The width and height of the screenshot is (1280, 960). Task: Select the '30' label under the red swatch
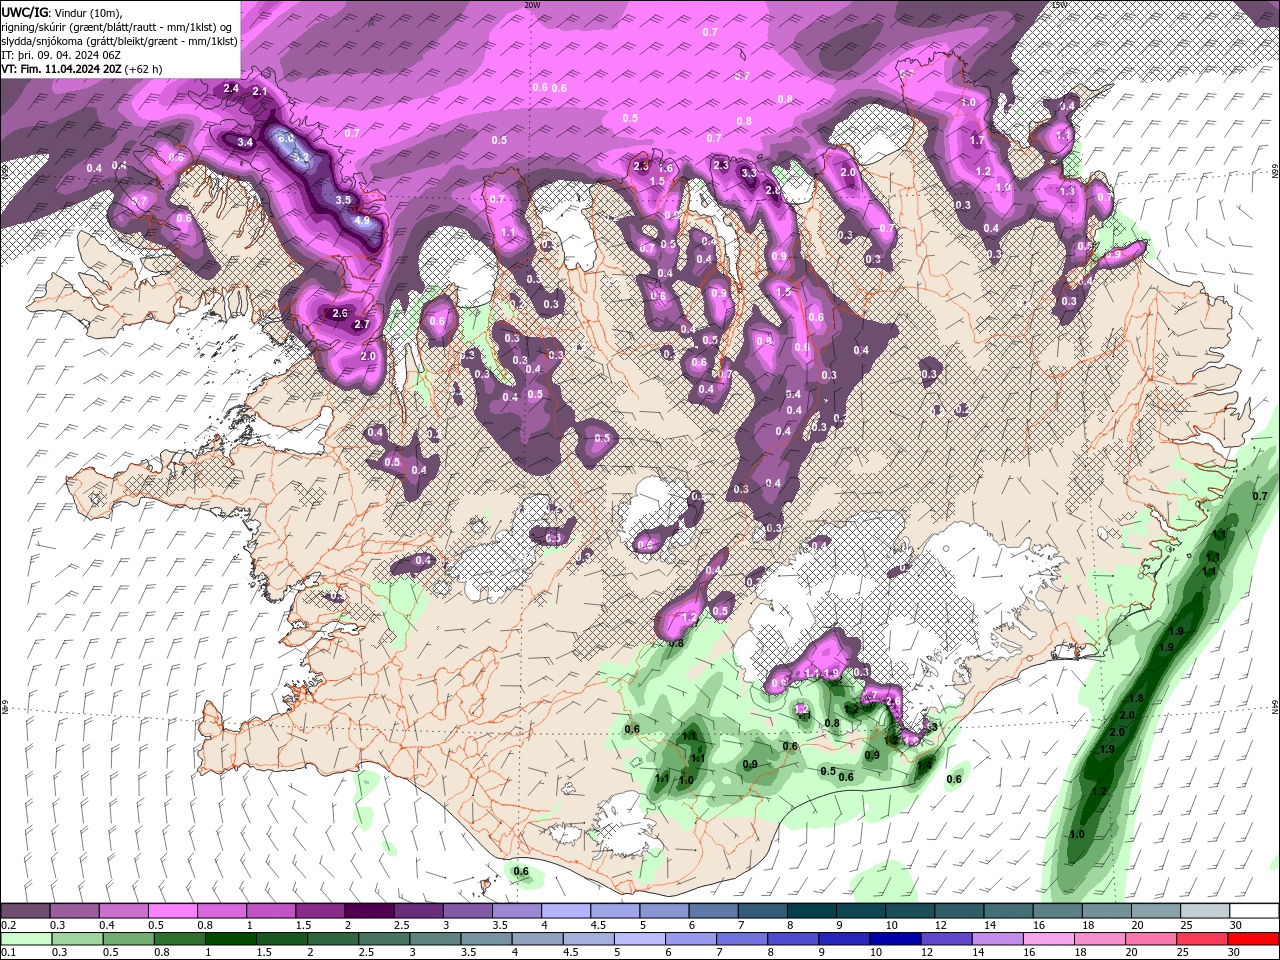[1236, 953]
